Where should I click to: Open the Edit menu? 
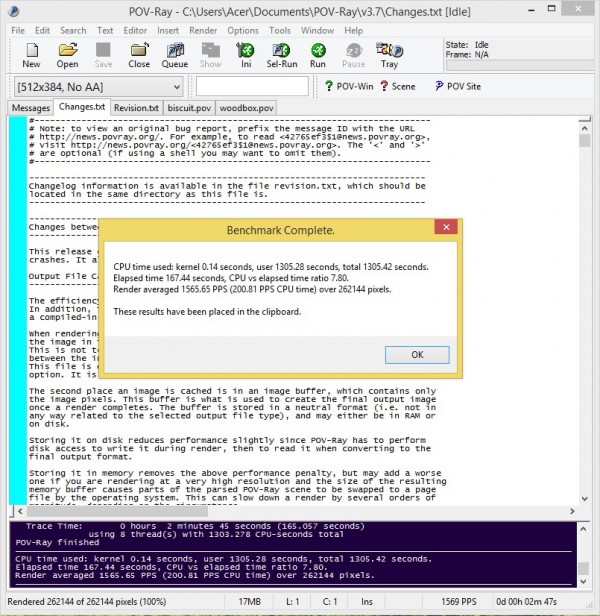[x=42, y=30]
